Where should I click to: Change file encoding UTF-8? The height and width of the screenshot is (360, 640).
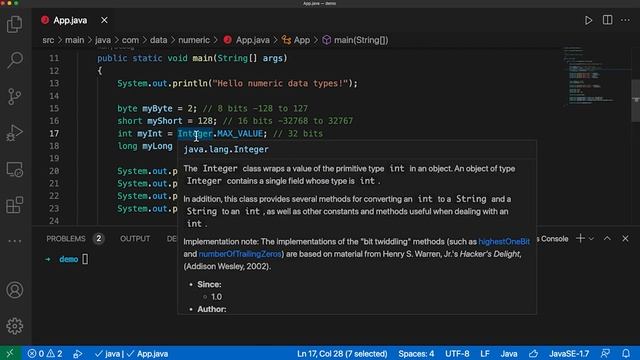click(x=457, y=353)
